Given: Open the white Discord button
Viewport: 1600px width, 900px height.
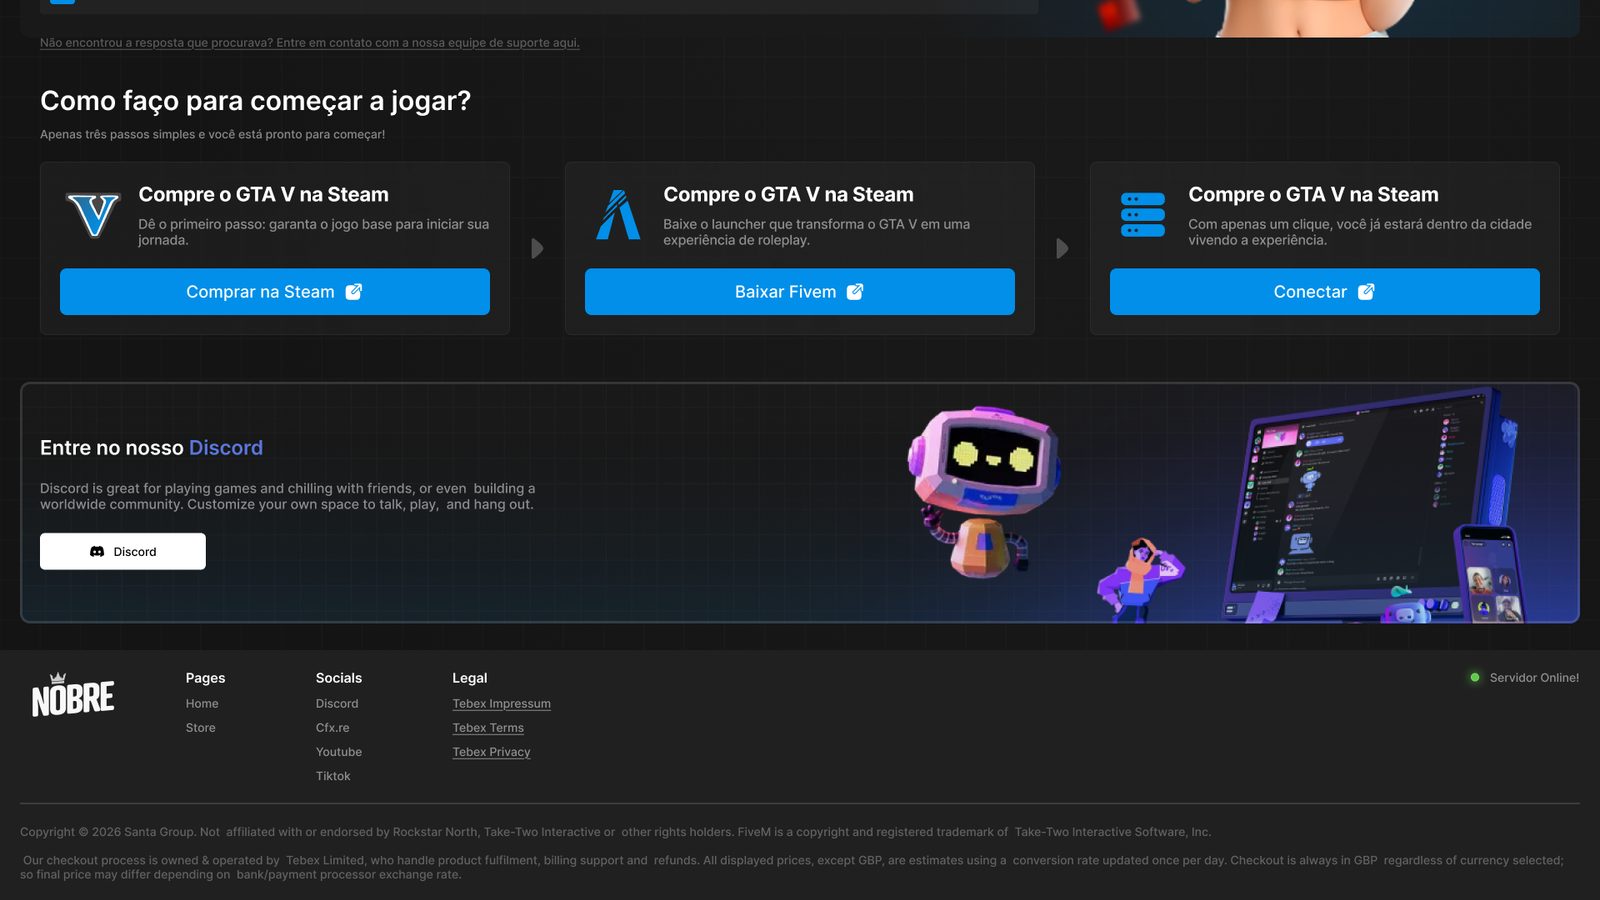Looking at the screenshot, I should pyautogui.click(x=123, y=551).
